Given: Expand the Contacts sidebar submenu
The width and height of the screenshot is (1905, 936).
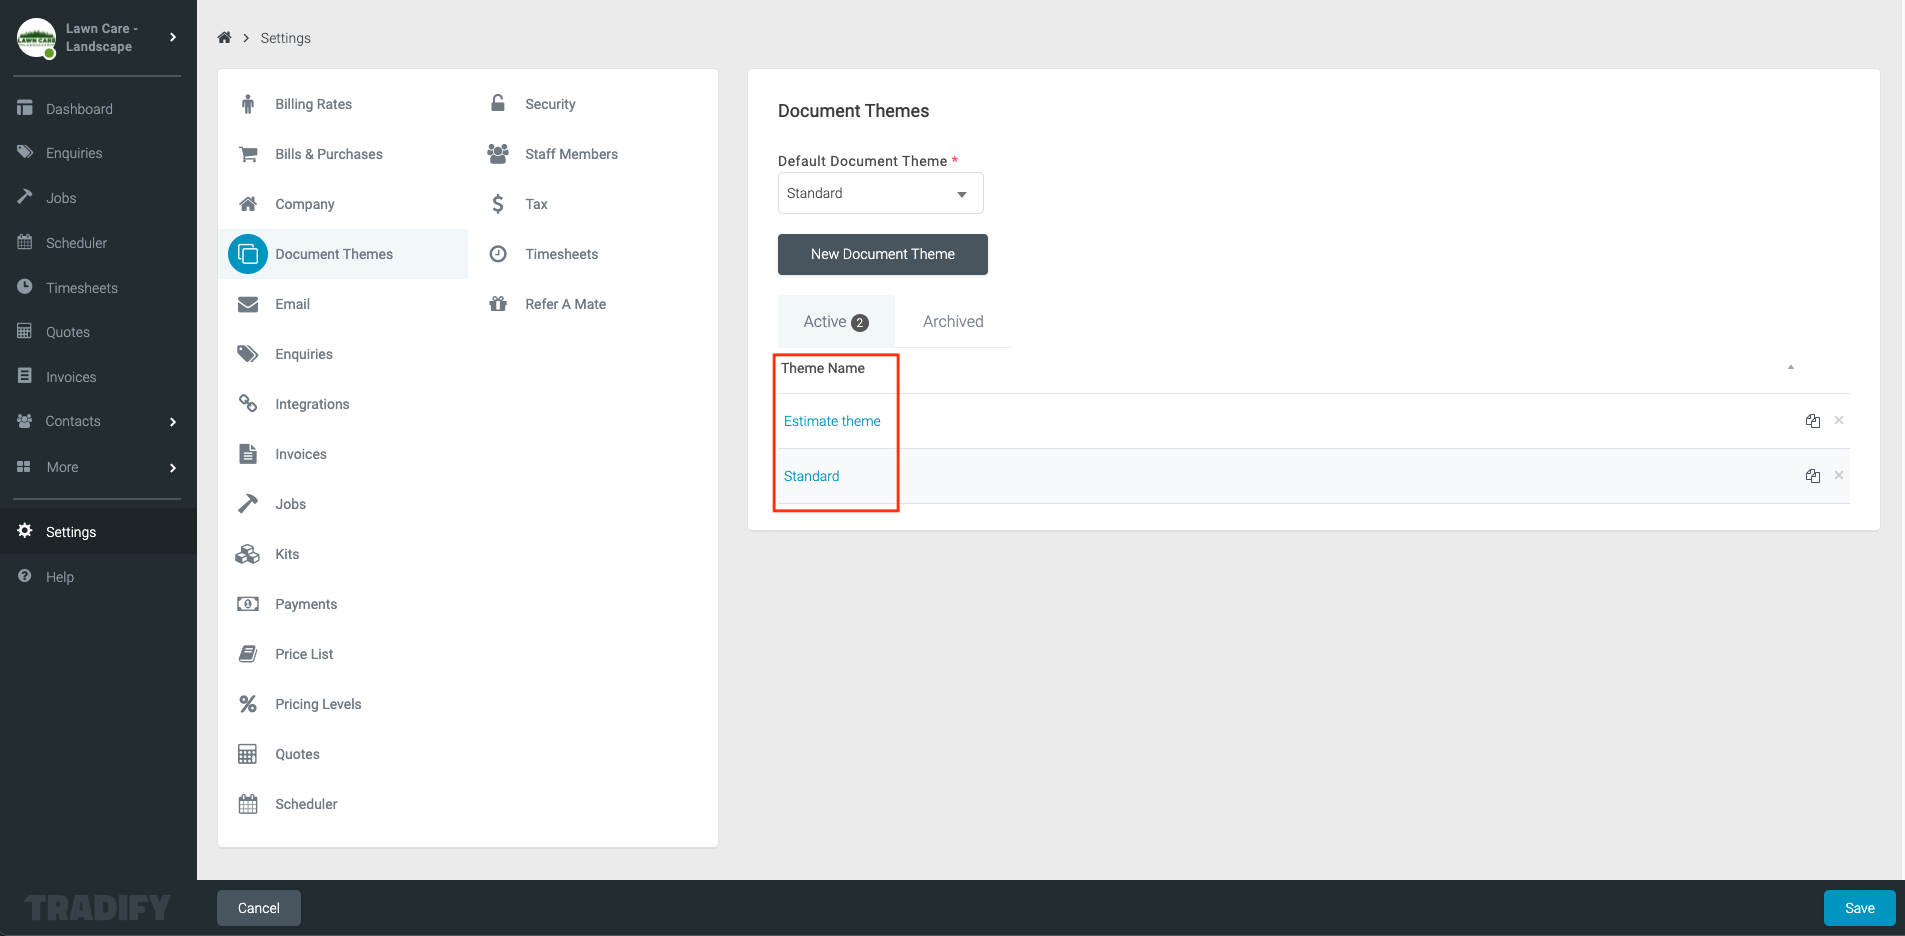Looking at the screenshot, I should click(173, 422).
